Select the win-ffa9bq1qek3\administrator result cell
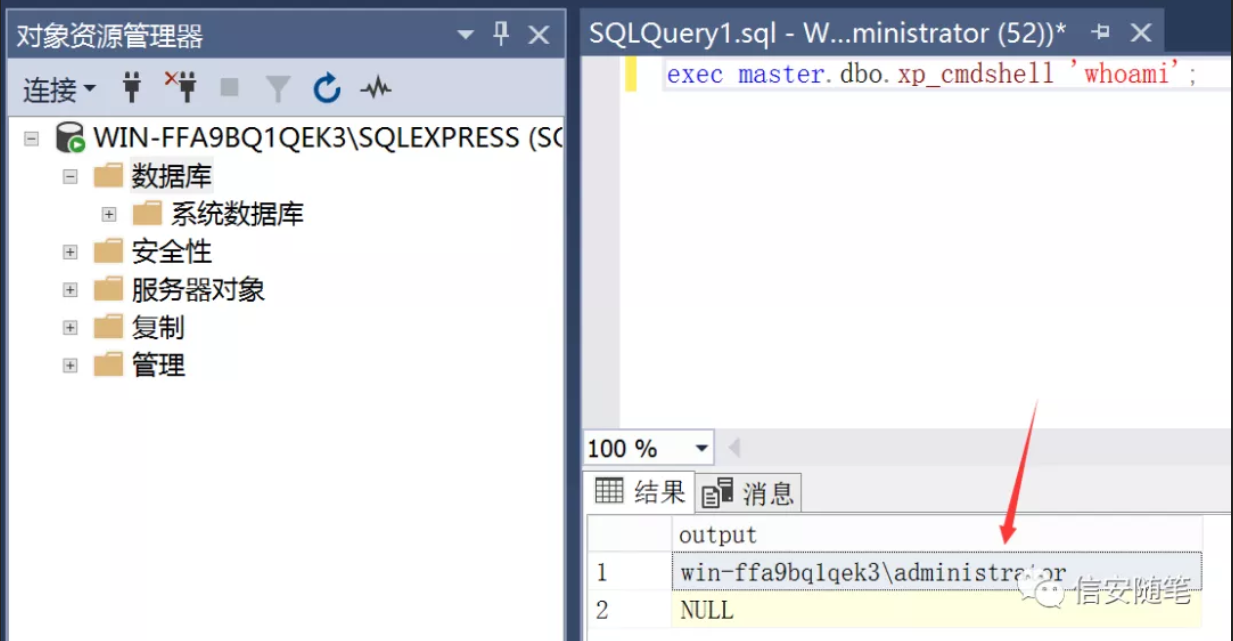This screenshot has width=1233, height=641. point(936,573)
